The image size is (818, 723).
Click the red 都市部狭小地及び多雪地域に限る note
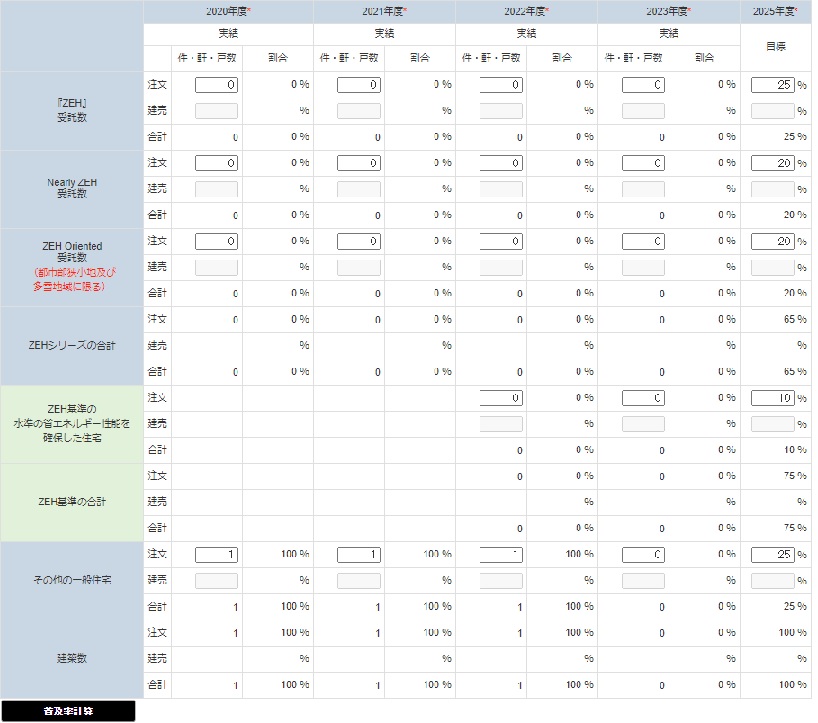pyautogui.click(x=75, y=280)
